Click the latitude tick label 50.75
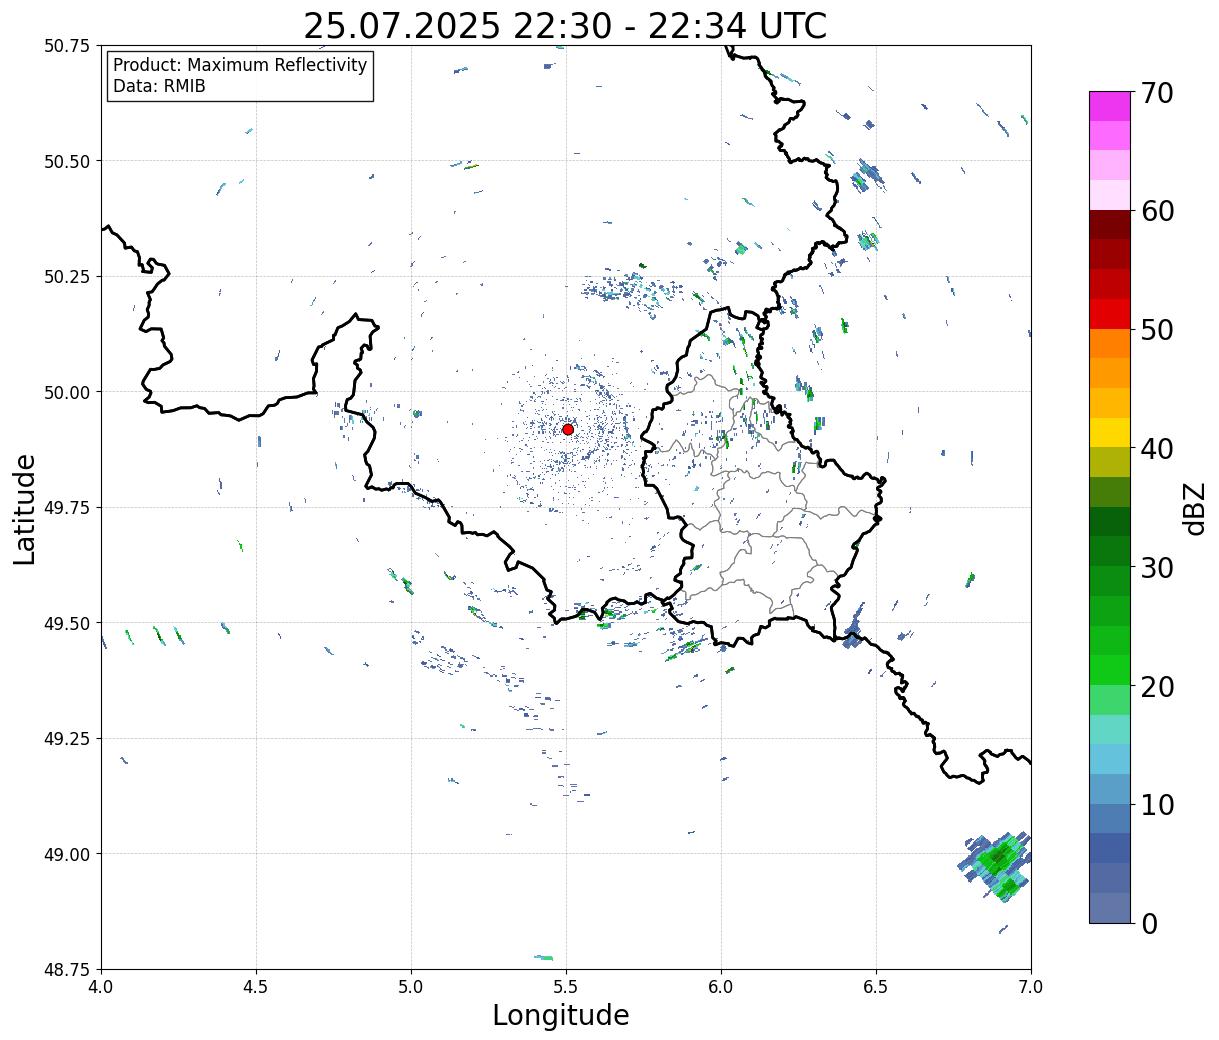1219x1040 pixels. [x=66, y=46]
